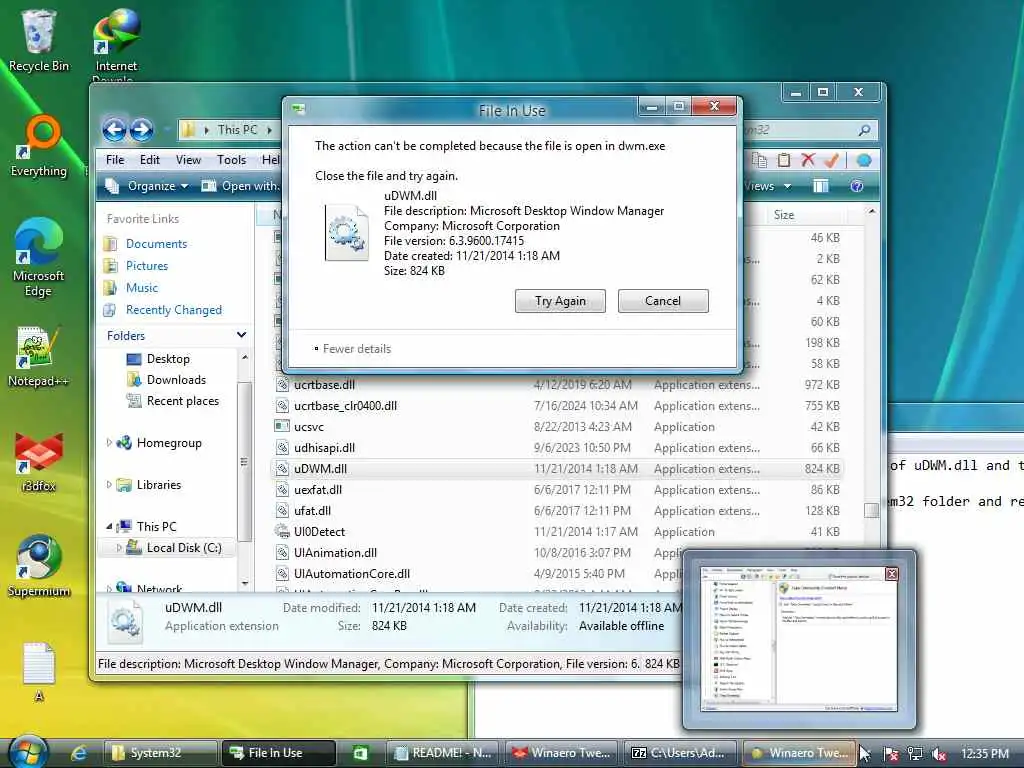Image resolution: width=1024 pixels, height=768 pixels.
Task: Click the copy toolbar icon
Action: point(759,159)
